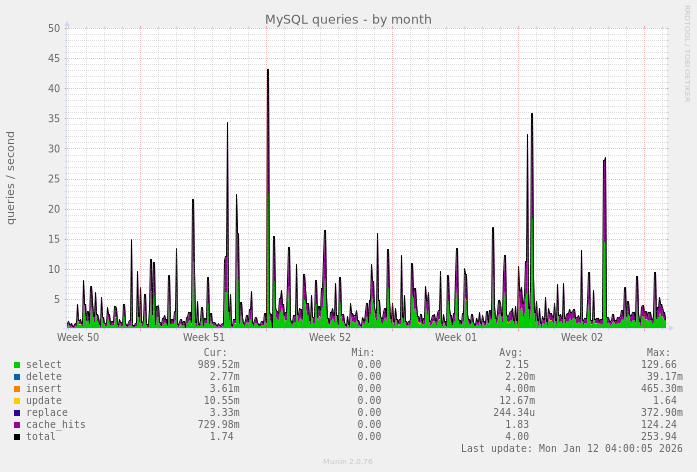
Task: Click total max value 253.94
Action: (x=658, y=436)
